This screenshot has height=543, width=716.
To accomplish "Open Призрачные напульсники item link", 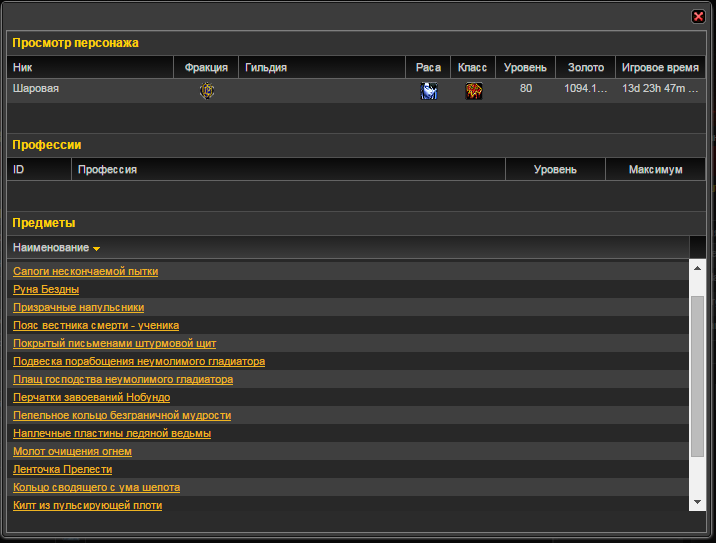I will click(78, 307).
